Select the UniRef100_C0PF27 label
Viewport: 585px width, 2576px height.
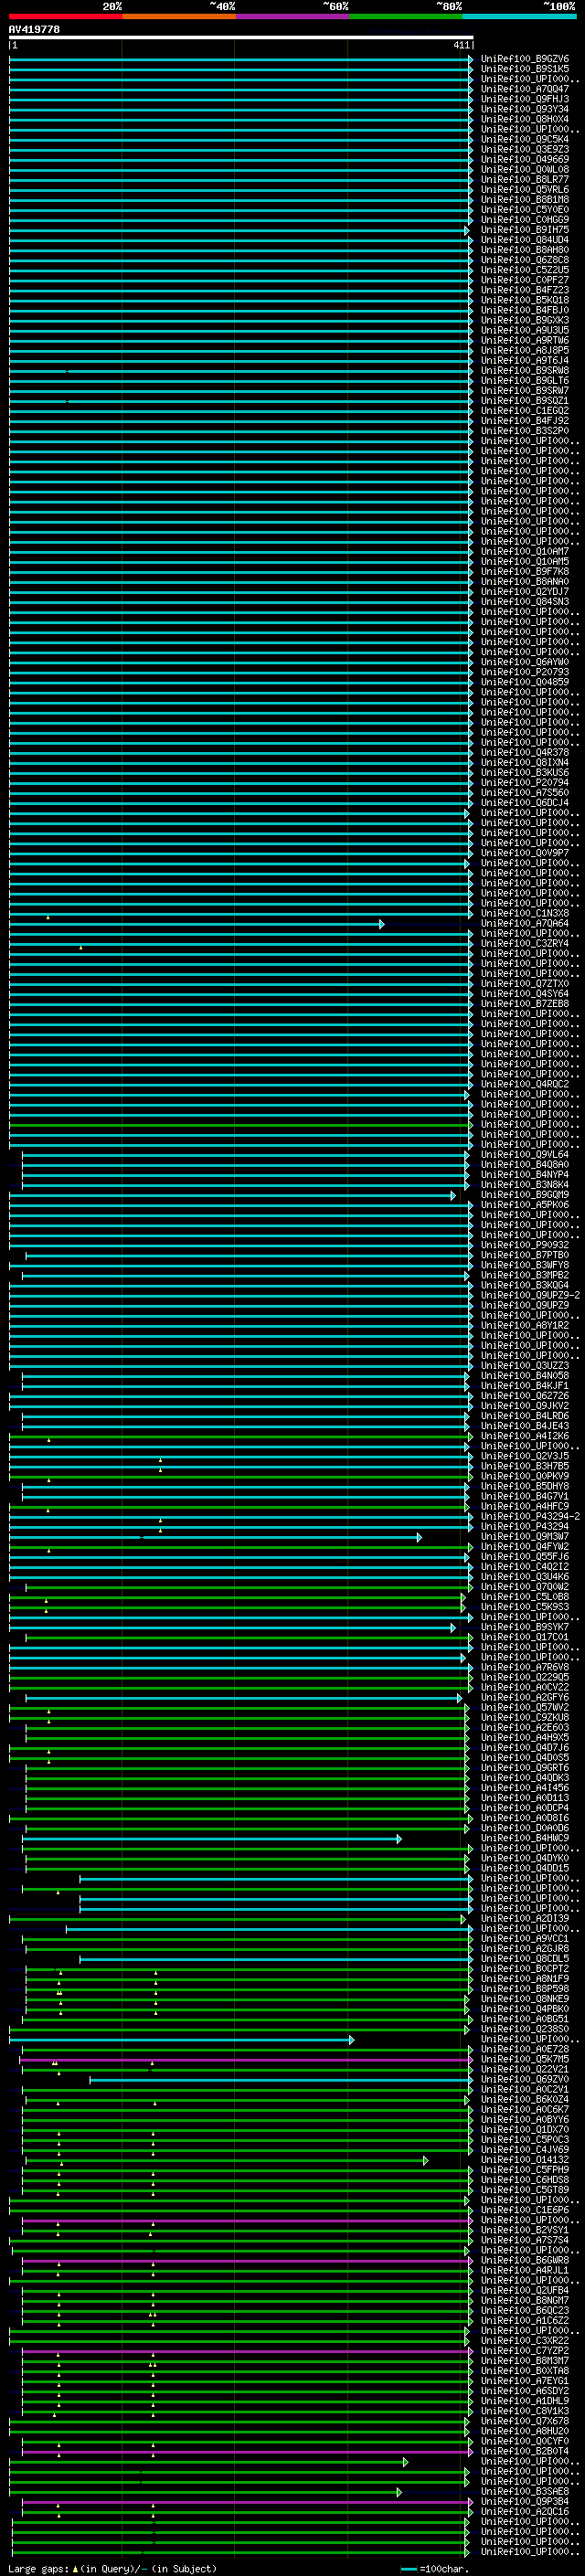click(525, 280)
